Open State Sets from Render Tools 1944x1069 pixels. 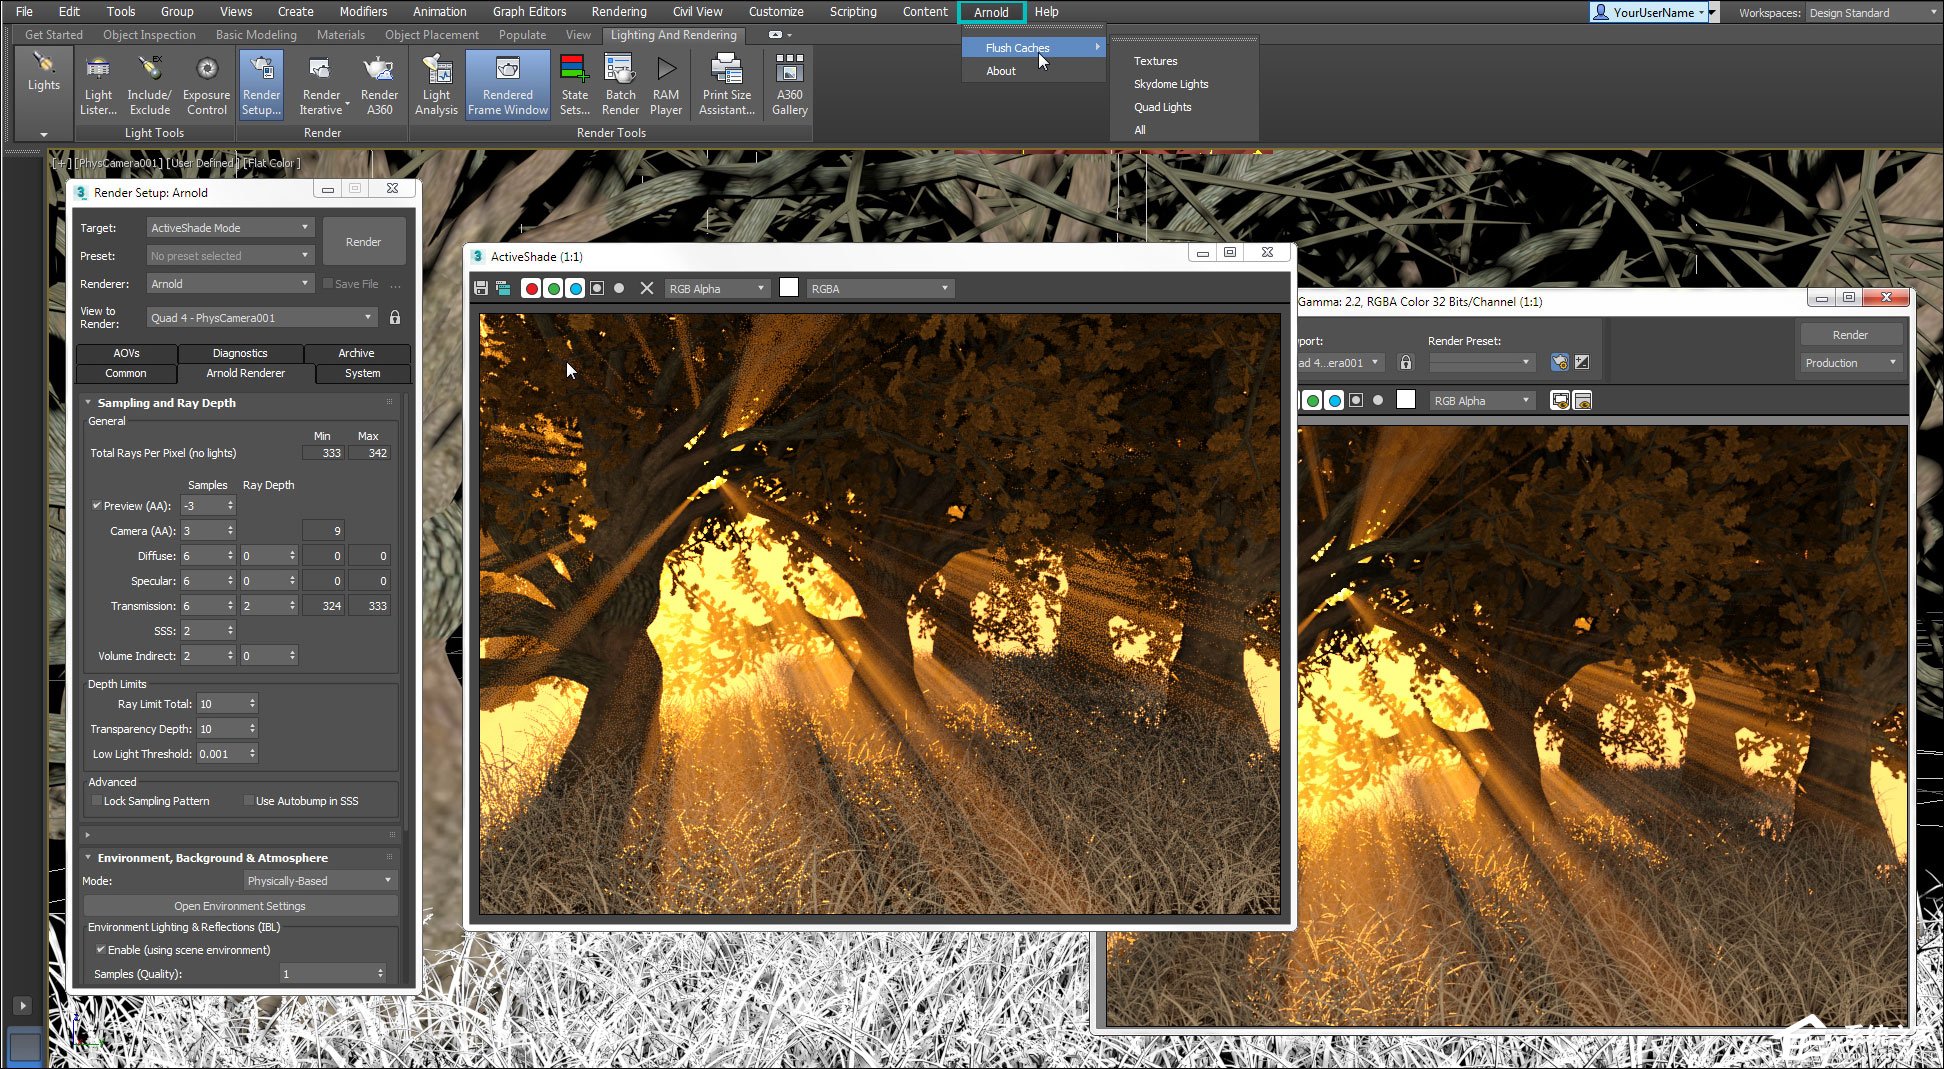point(575,85)
